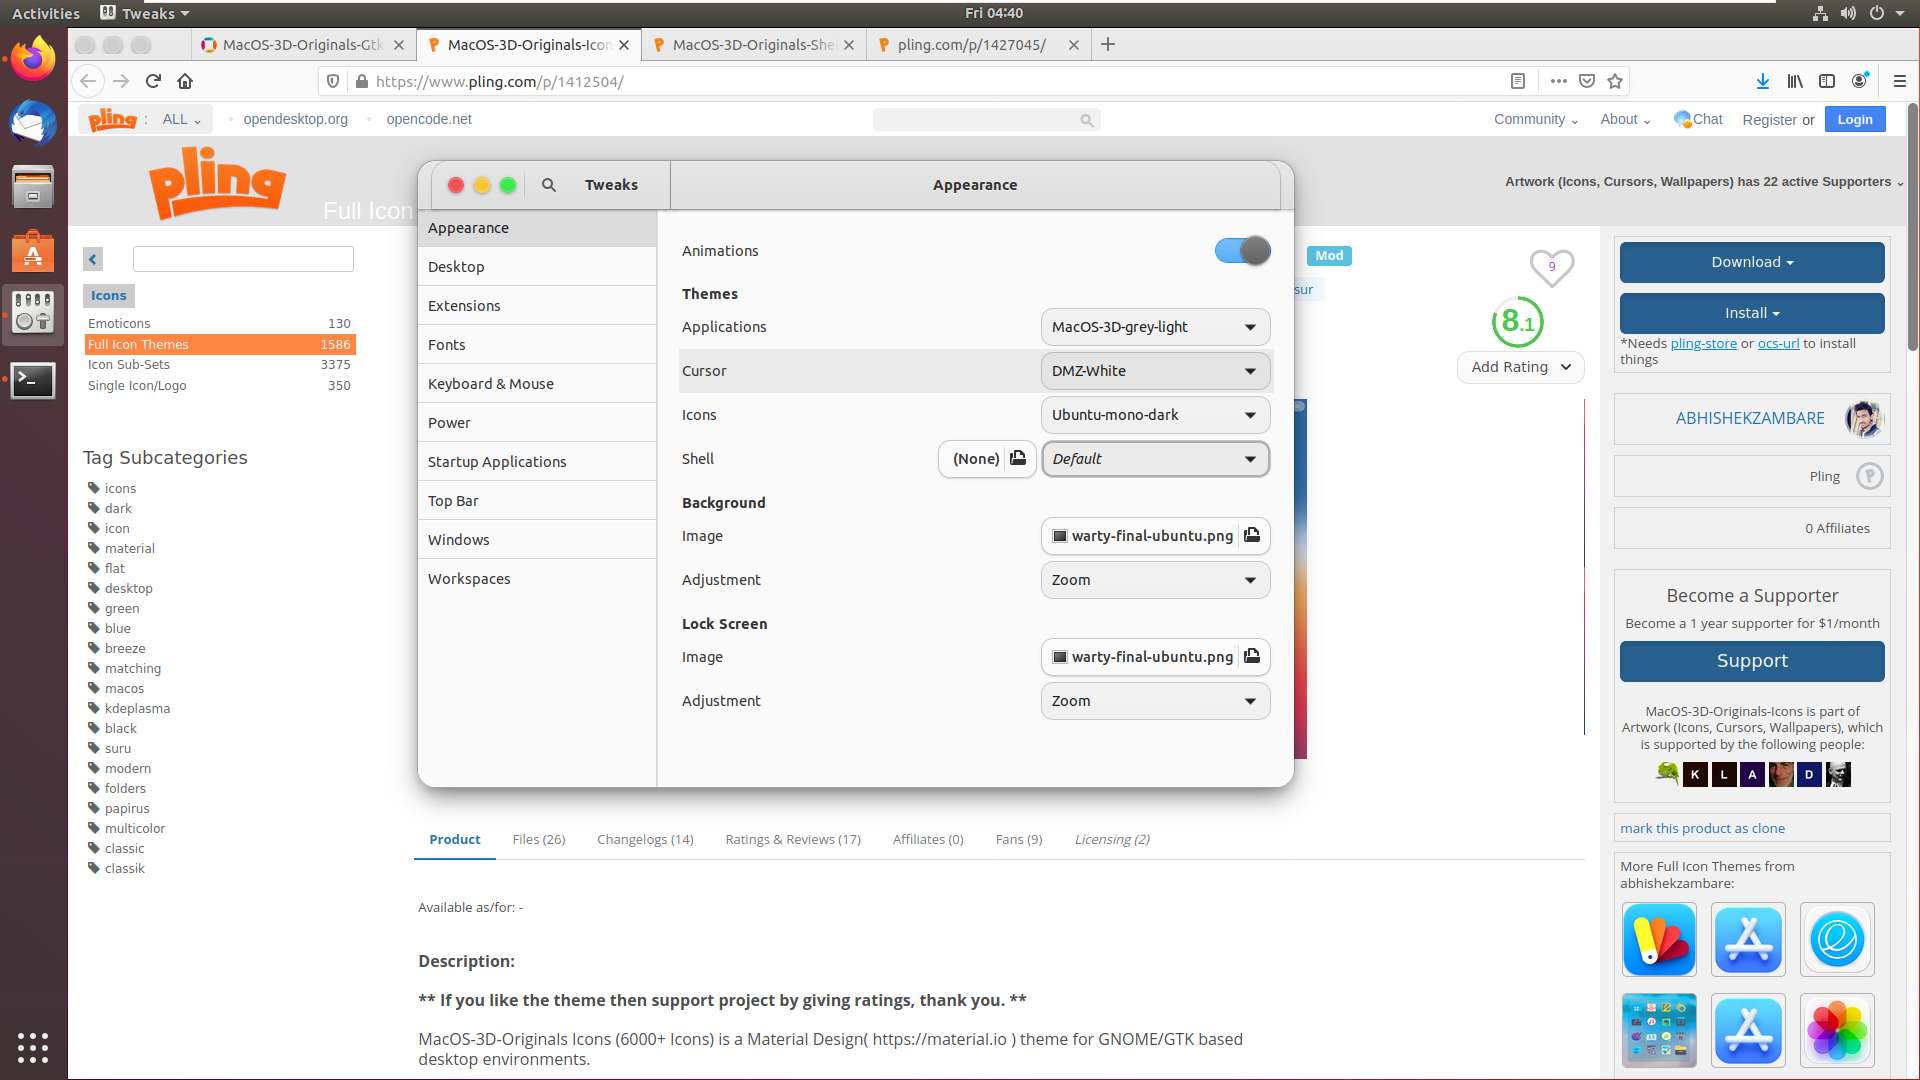The width and height of the screenshot is (1920, 1080).
Task: Open Ratings & Reviews (17) tab
Action: 793,839
